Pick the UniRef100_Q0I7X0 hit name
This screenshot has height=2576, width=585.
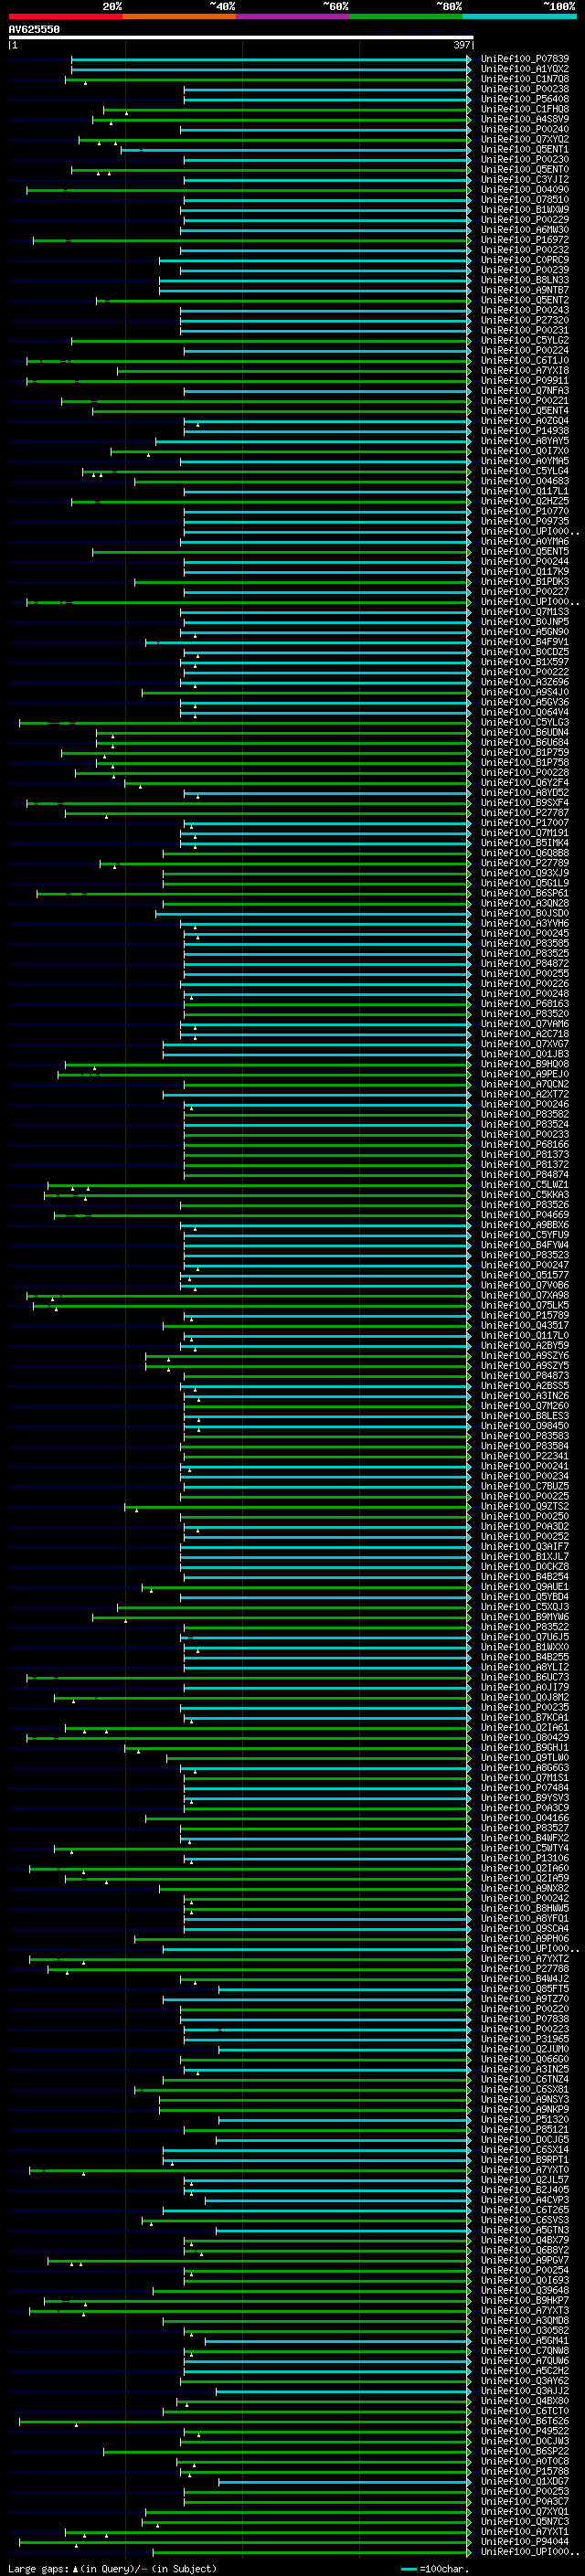(x=524, y=451)
